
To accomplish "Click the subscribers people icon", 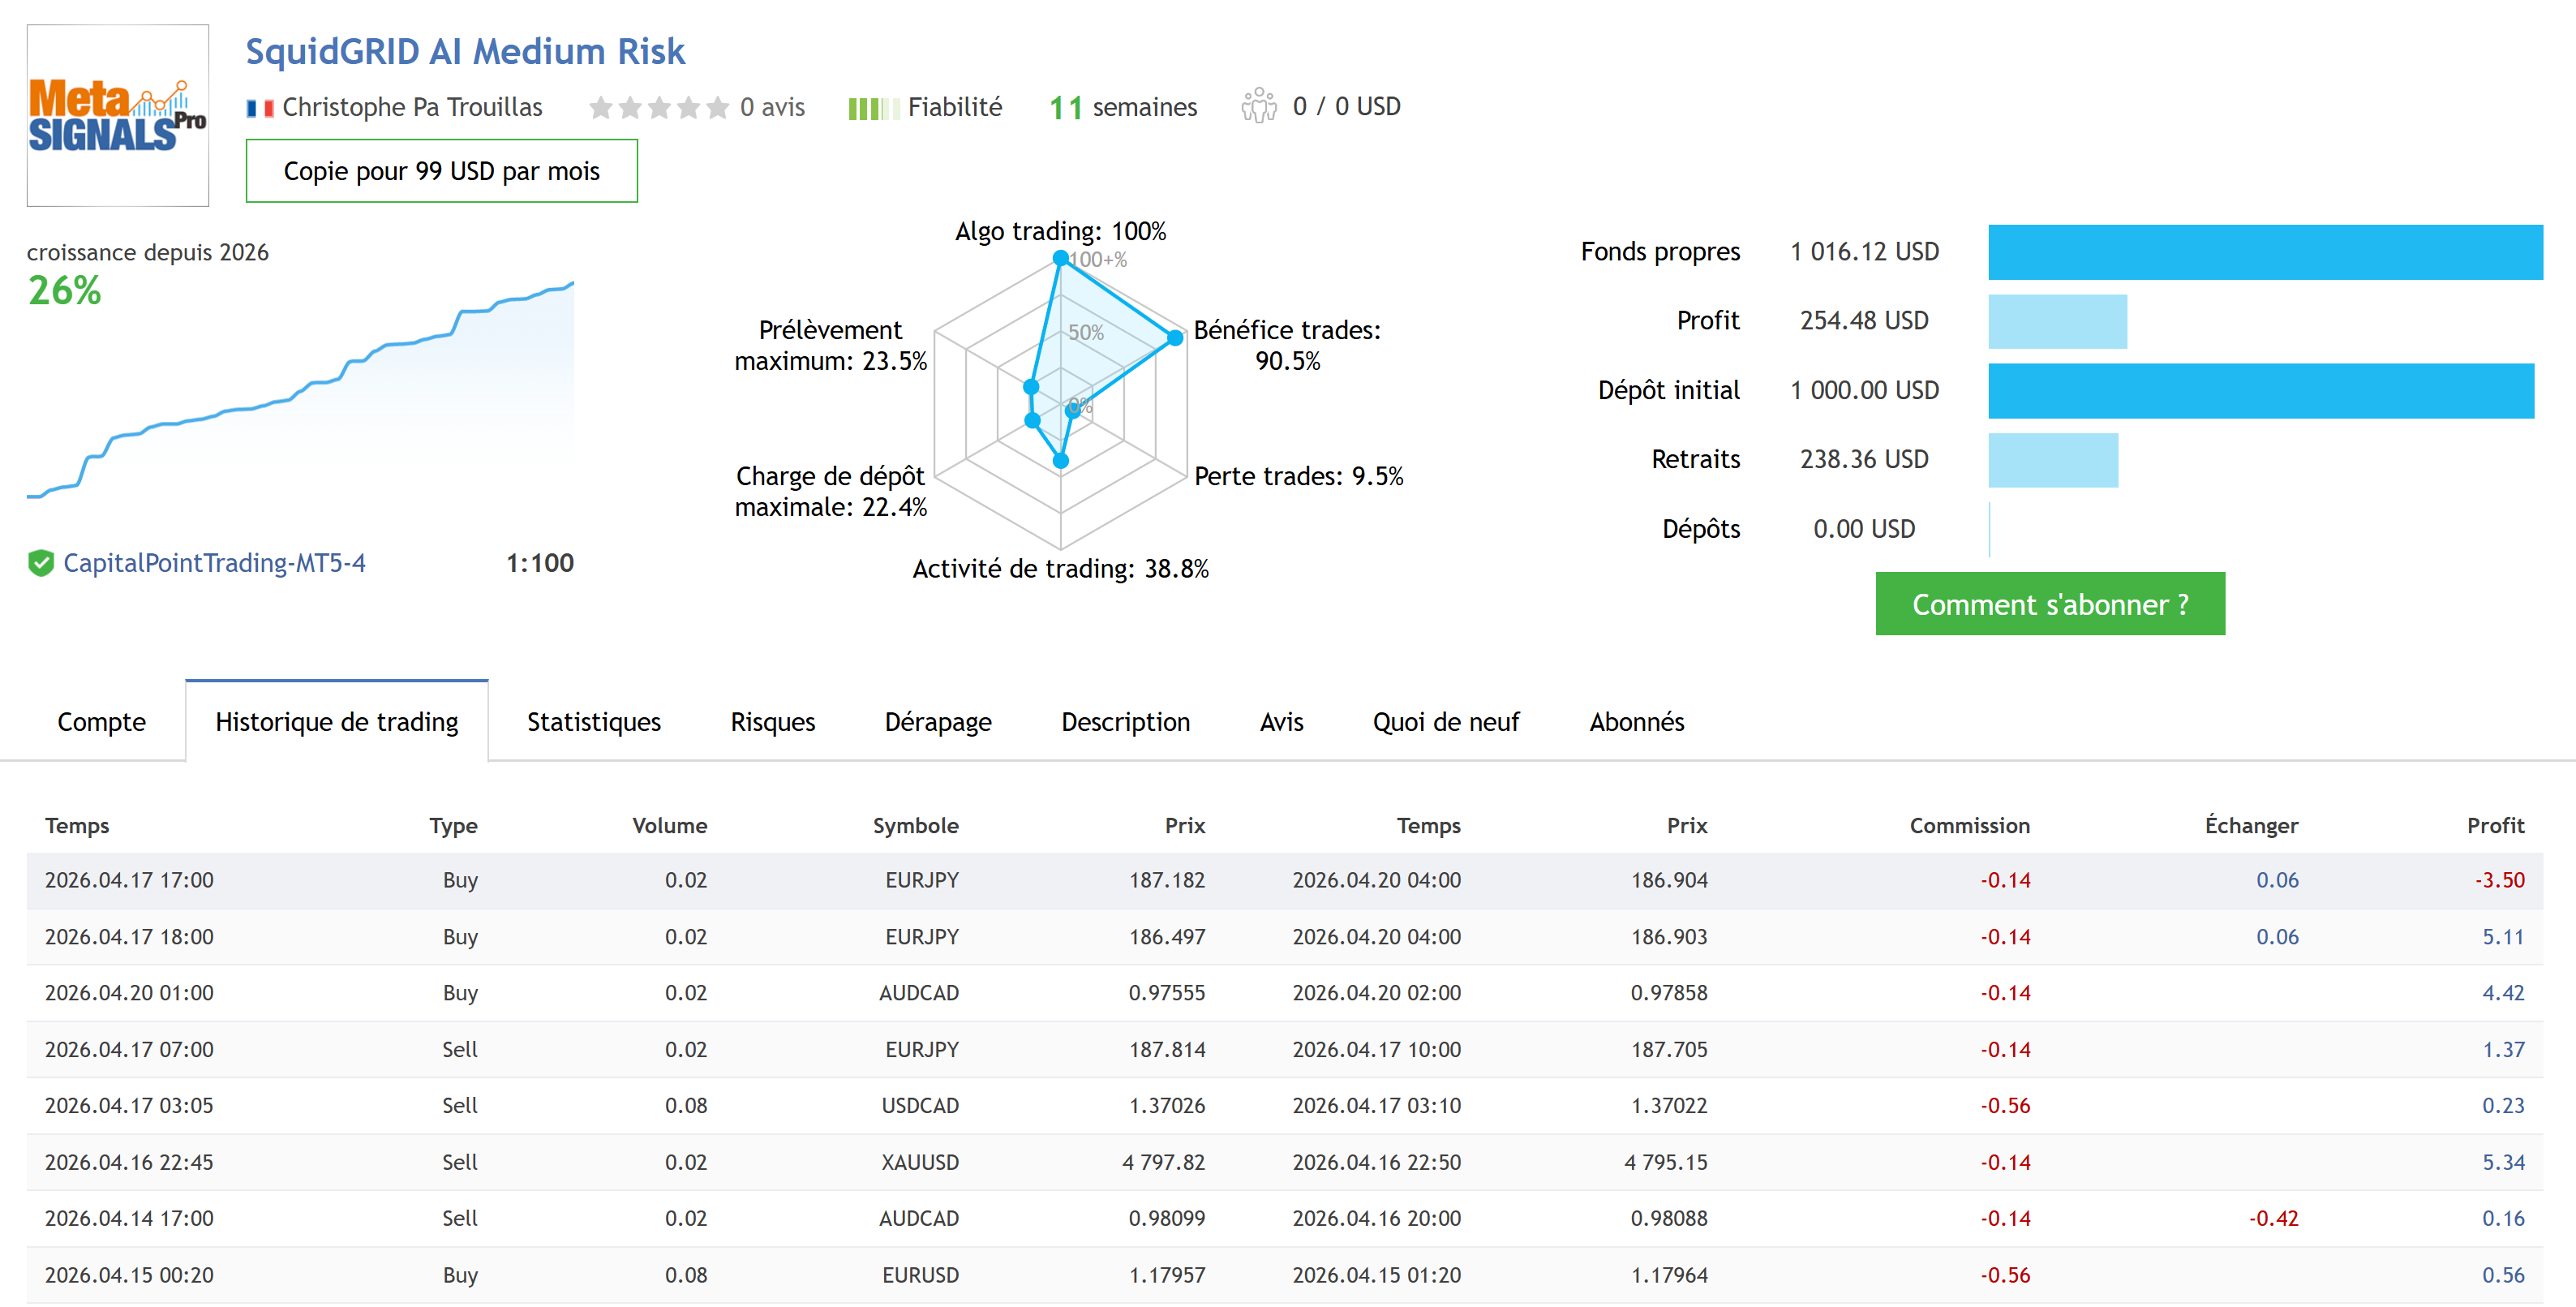I will [1258, 106].
